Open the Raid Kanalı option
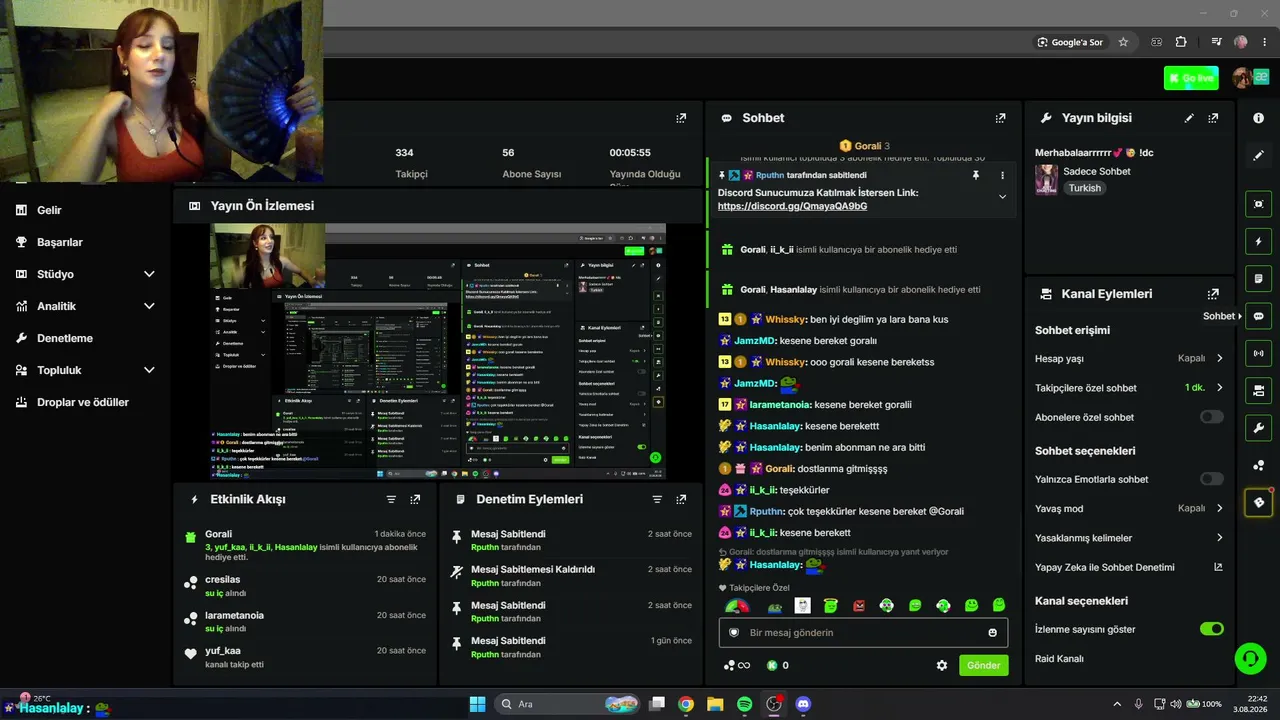 click(x=1059, y=659)
